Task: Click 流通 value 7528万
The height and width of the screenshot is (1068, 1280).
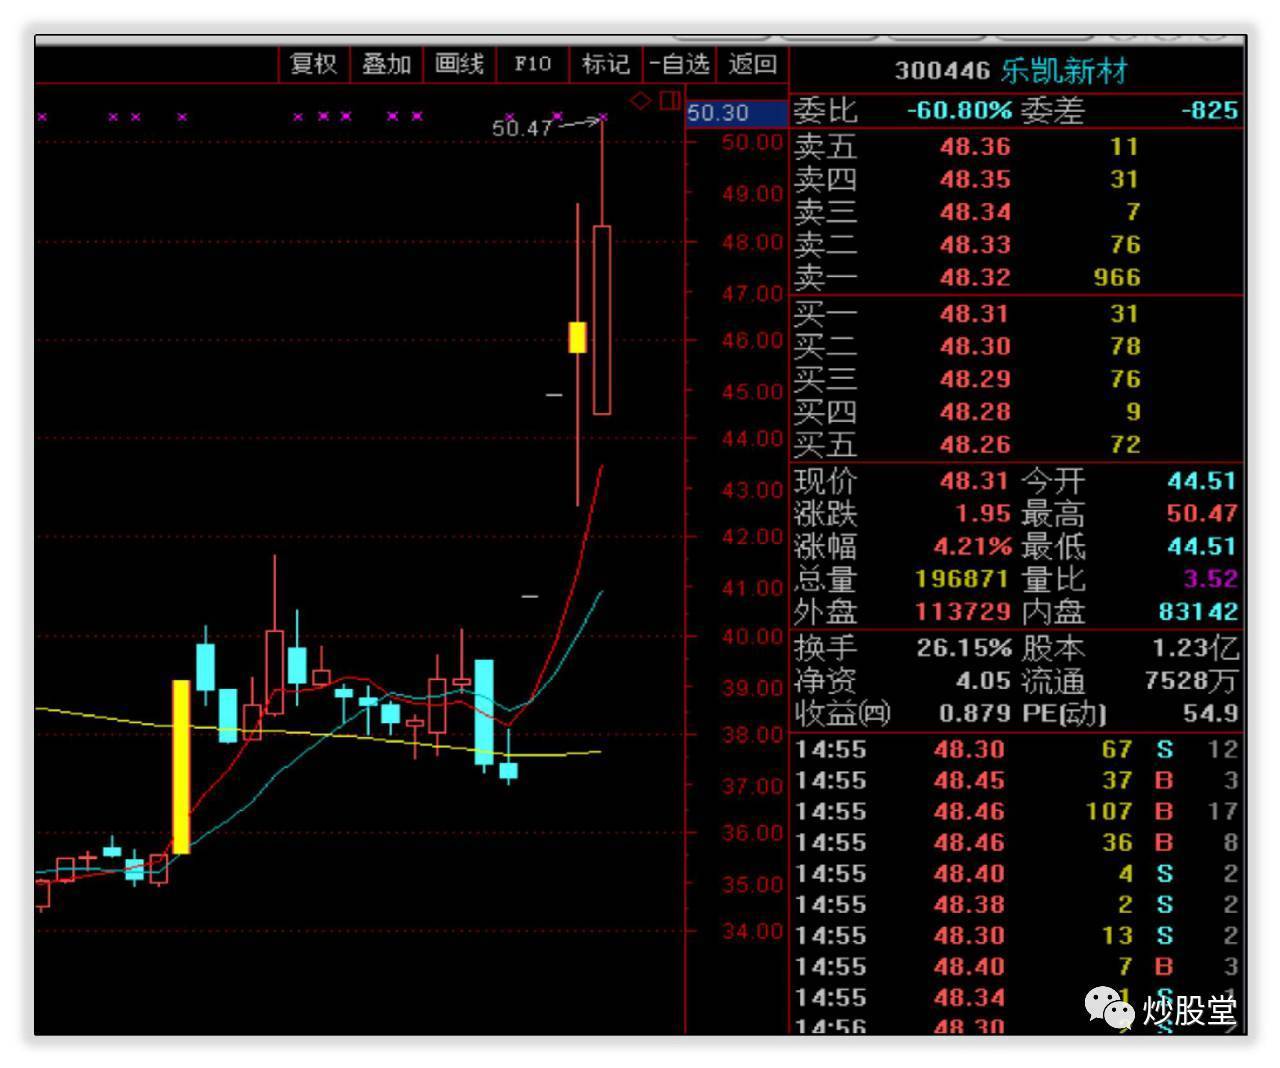Action: [x=1192, y=681]
